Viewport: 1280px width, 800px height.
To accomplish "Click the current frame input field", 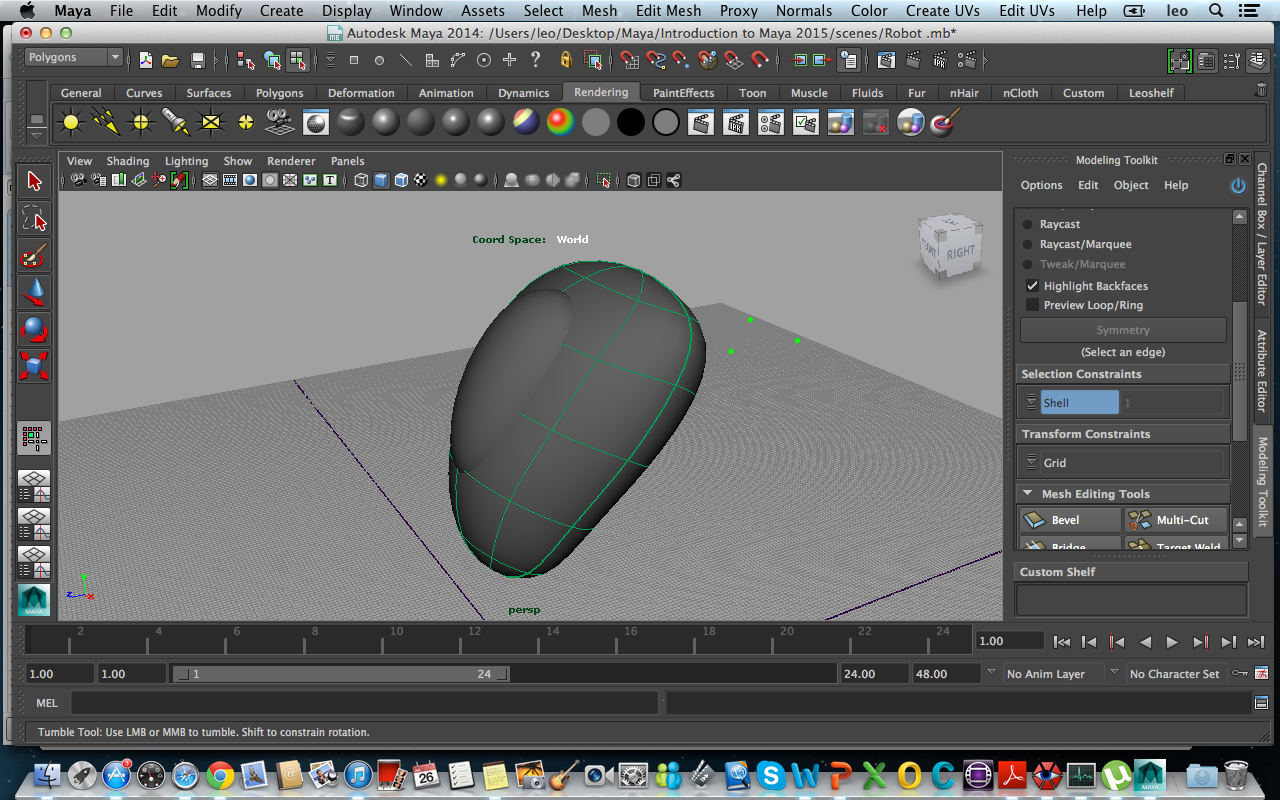I will pos(1009,641).
